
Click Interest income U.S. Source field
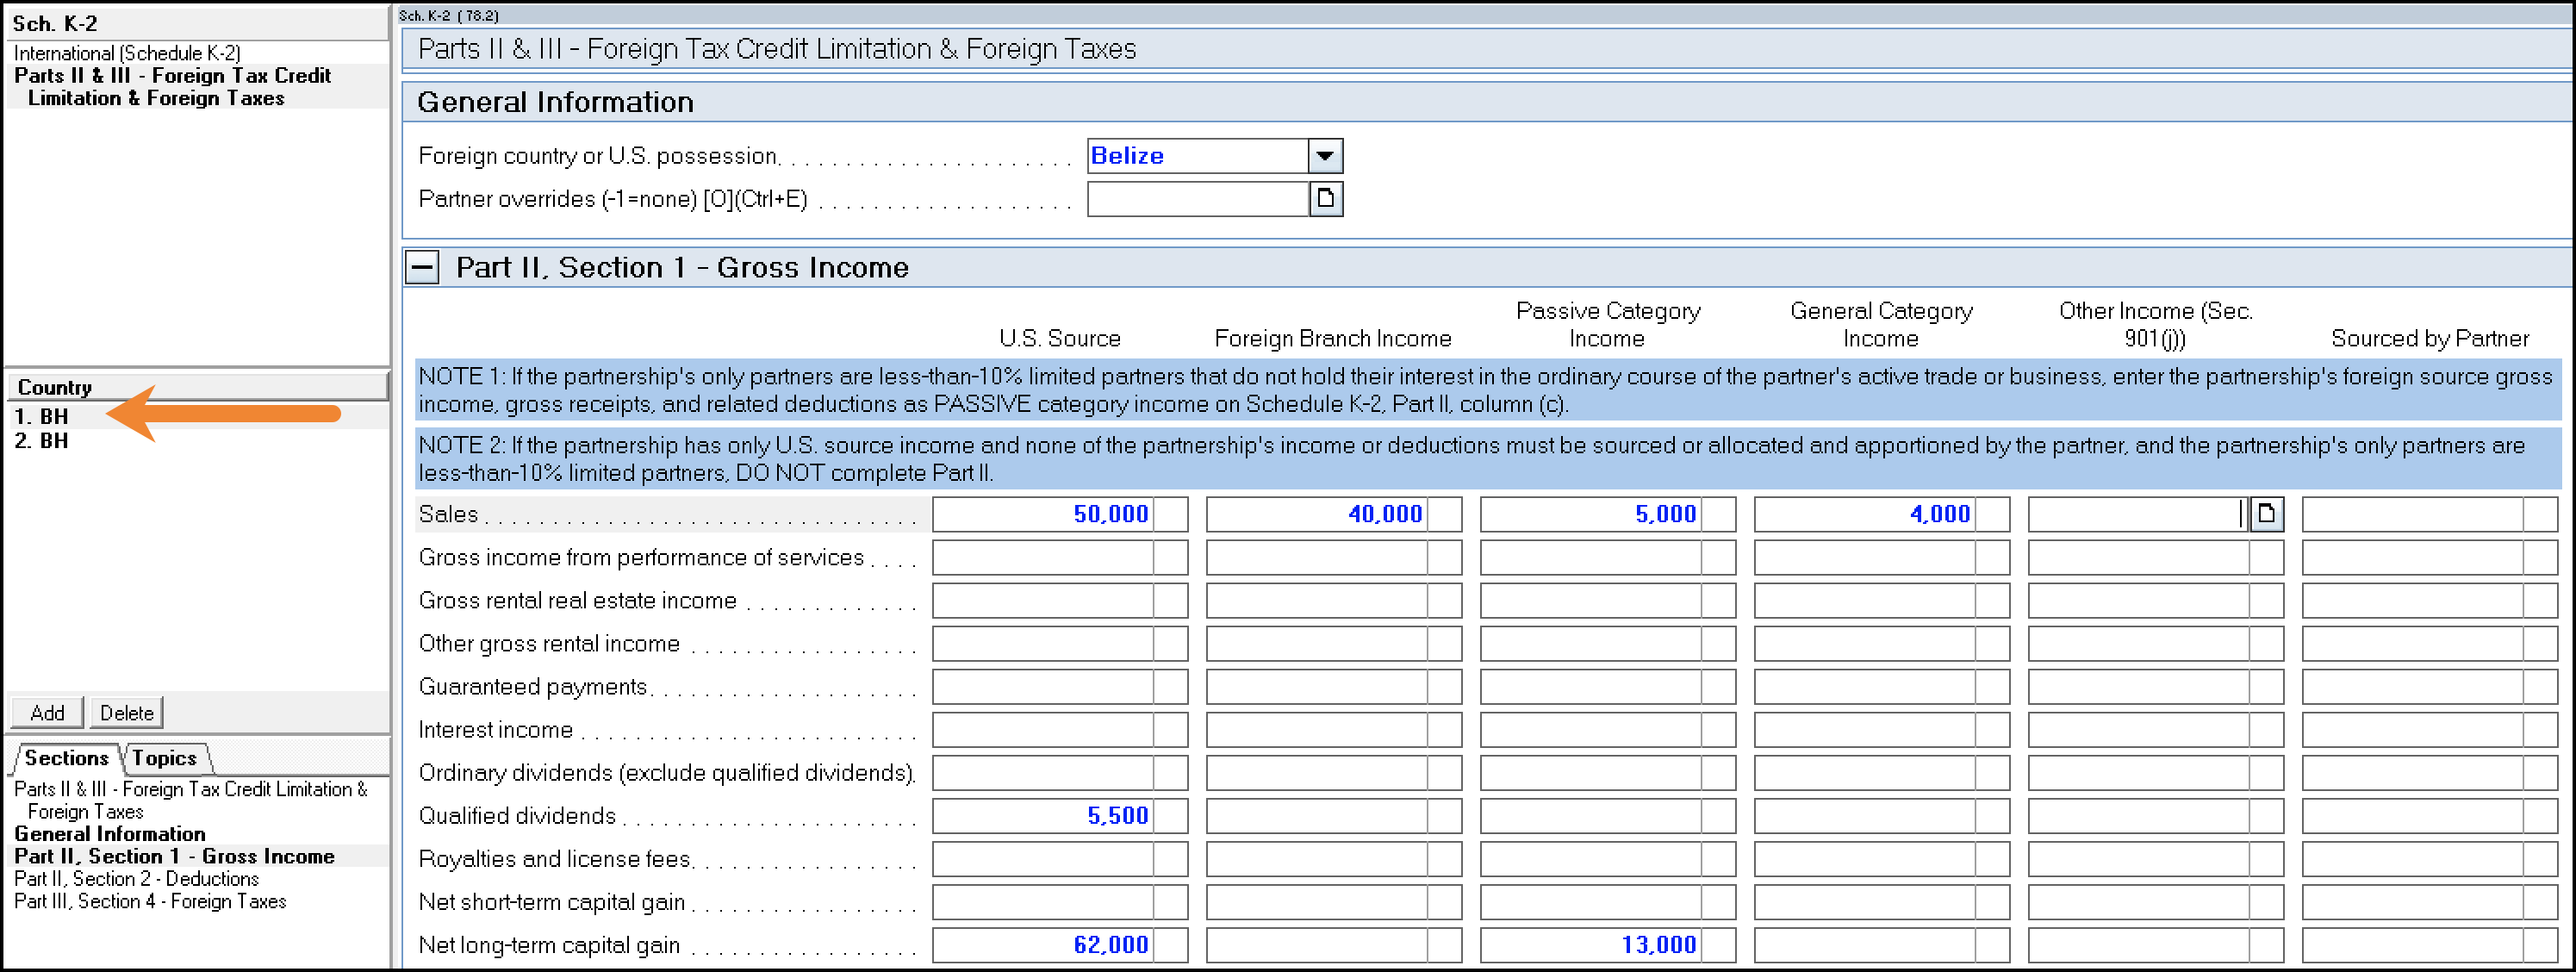click(1043, 730)
